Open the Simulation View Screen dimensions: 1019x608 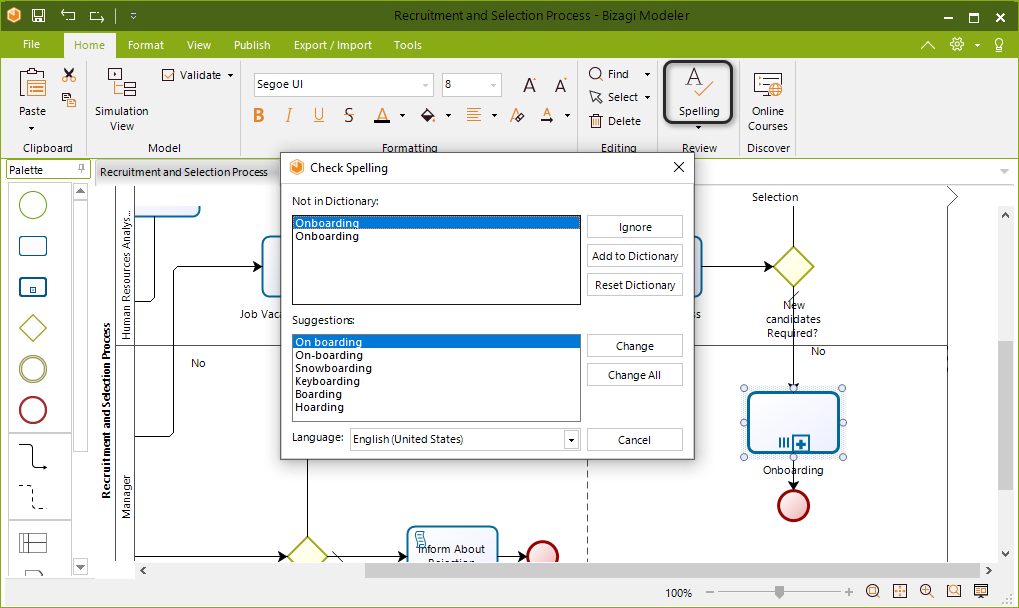coord(122,99)
